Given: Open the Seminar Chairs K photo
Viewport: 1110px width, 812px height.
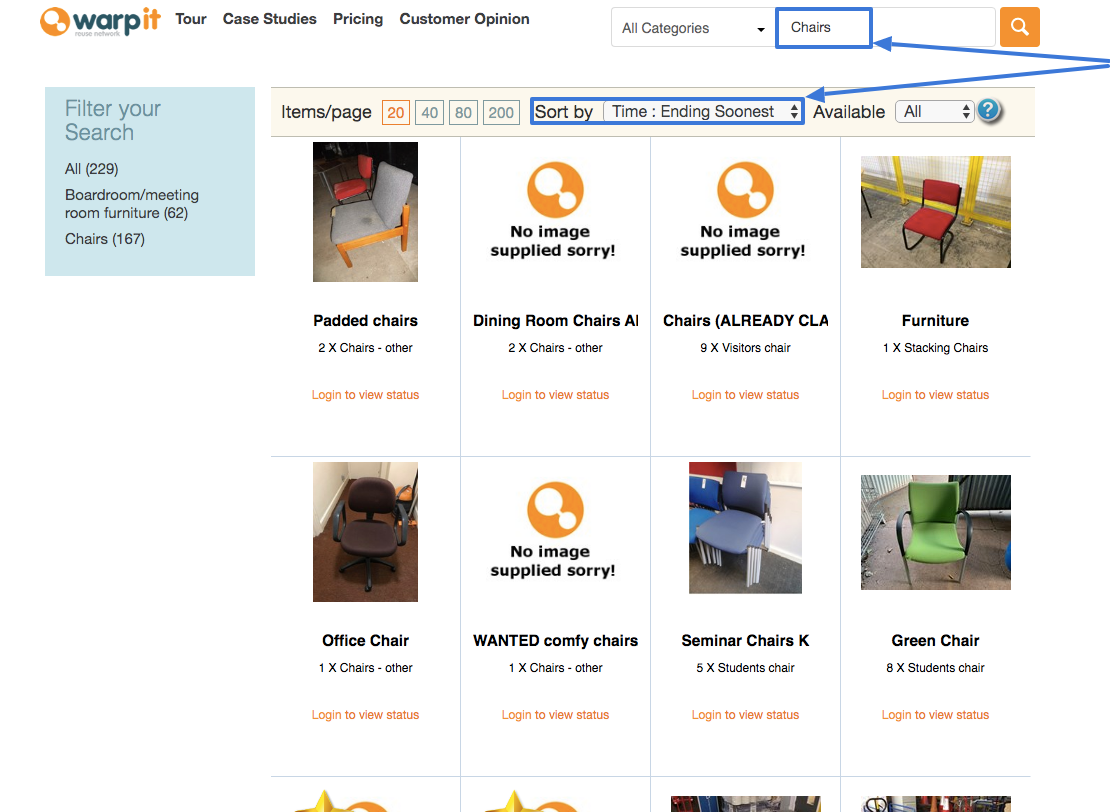Looking at the screenshot, I should (x=745, y=527).
